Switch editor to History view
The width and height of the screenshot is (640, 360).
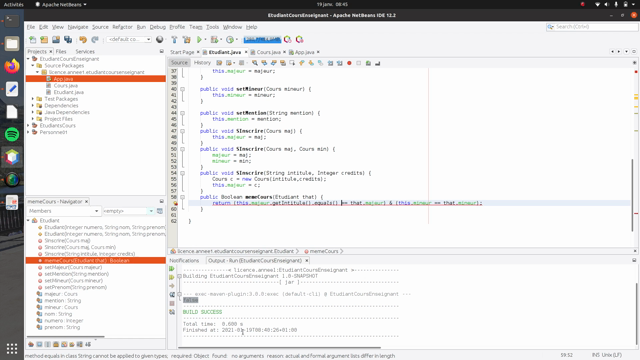click(202, 62)
